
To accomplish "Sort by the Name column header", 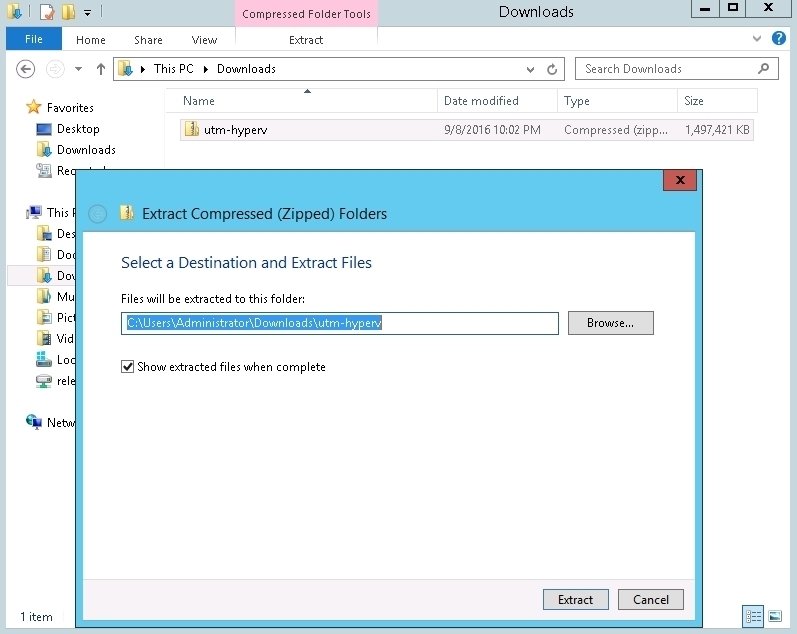I will tap(303, 101).
